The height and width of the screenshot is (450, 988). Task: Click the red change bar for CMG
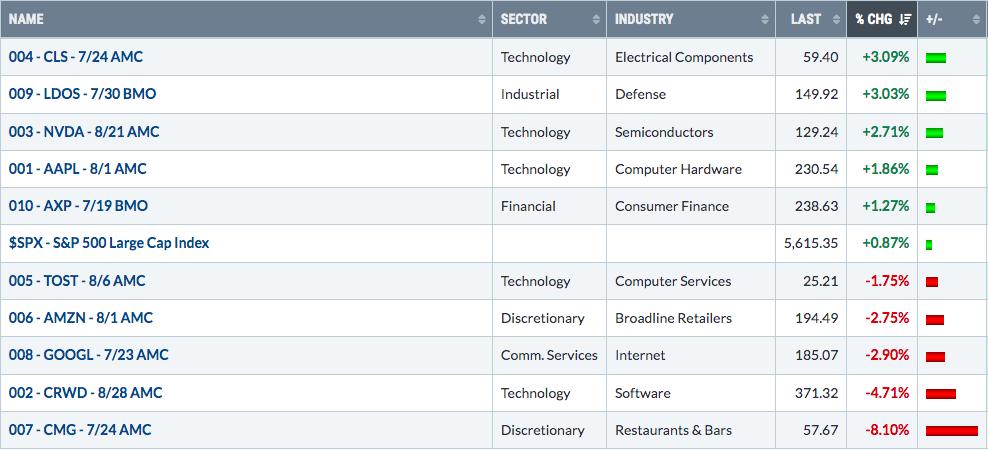(x=951, y=431)
